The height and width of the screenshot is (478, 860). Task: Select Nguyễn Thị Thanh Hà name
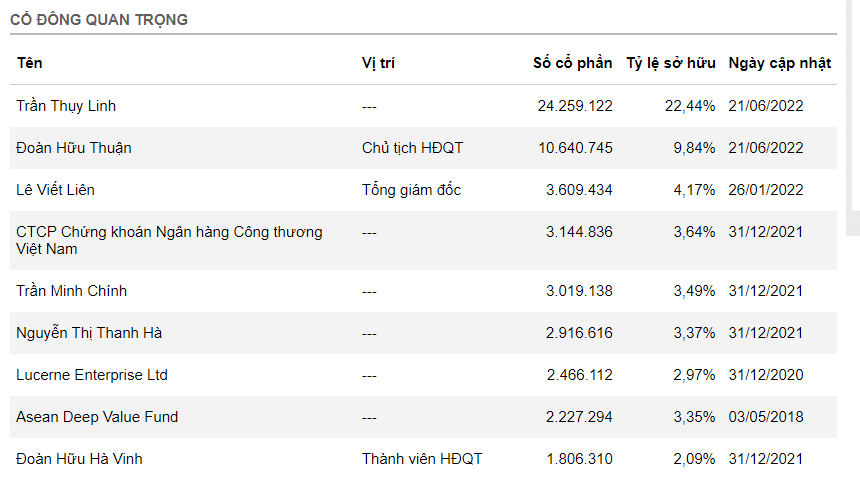pyautogui.click(x=89, y=333)
